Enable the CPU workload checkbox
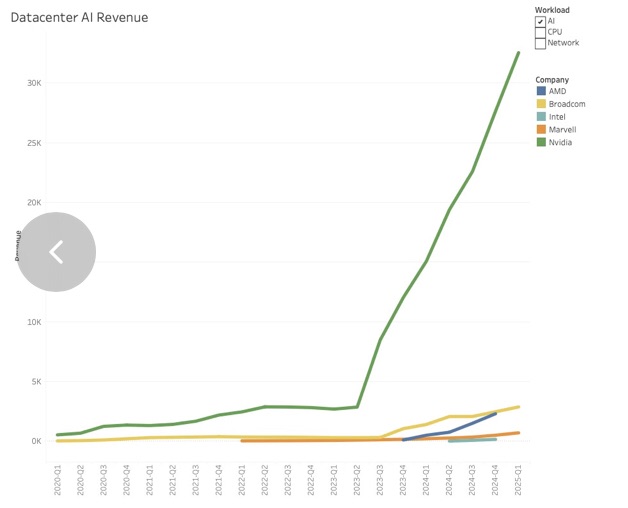Screen dimensions: 628x508 coord(541,32)
